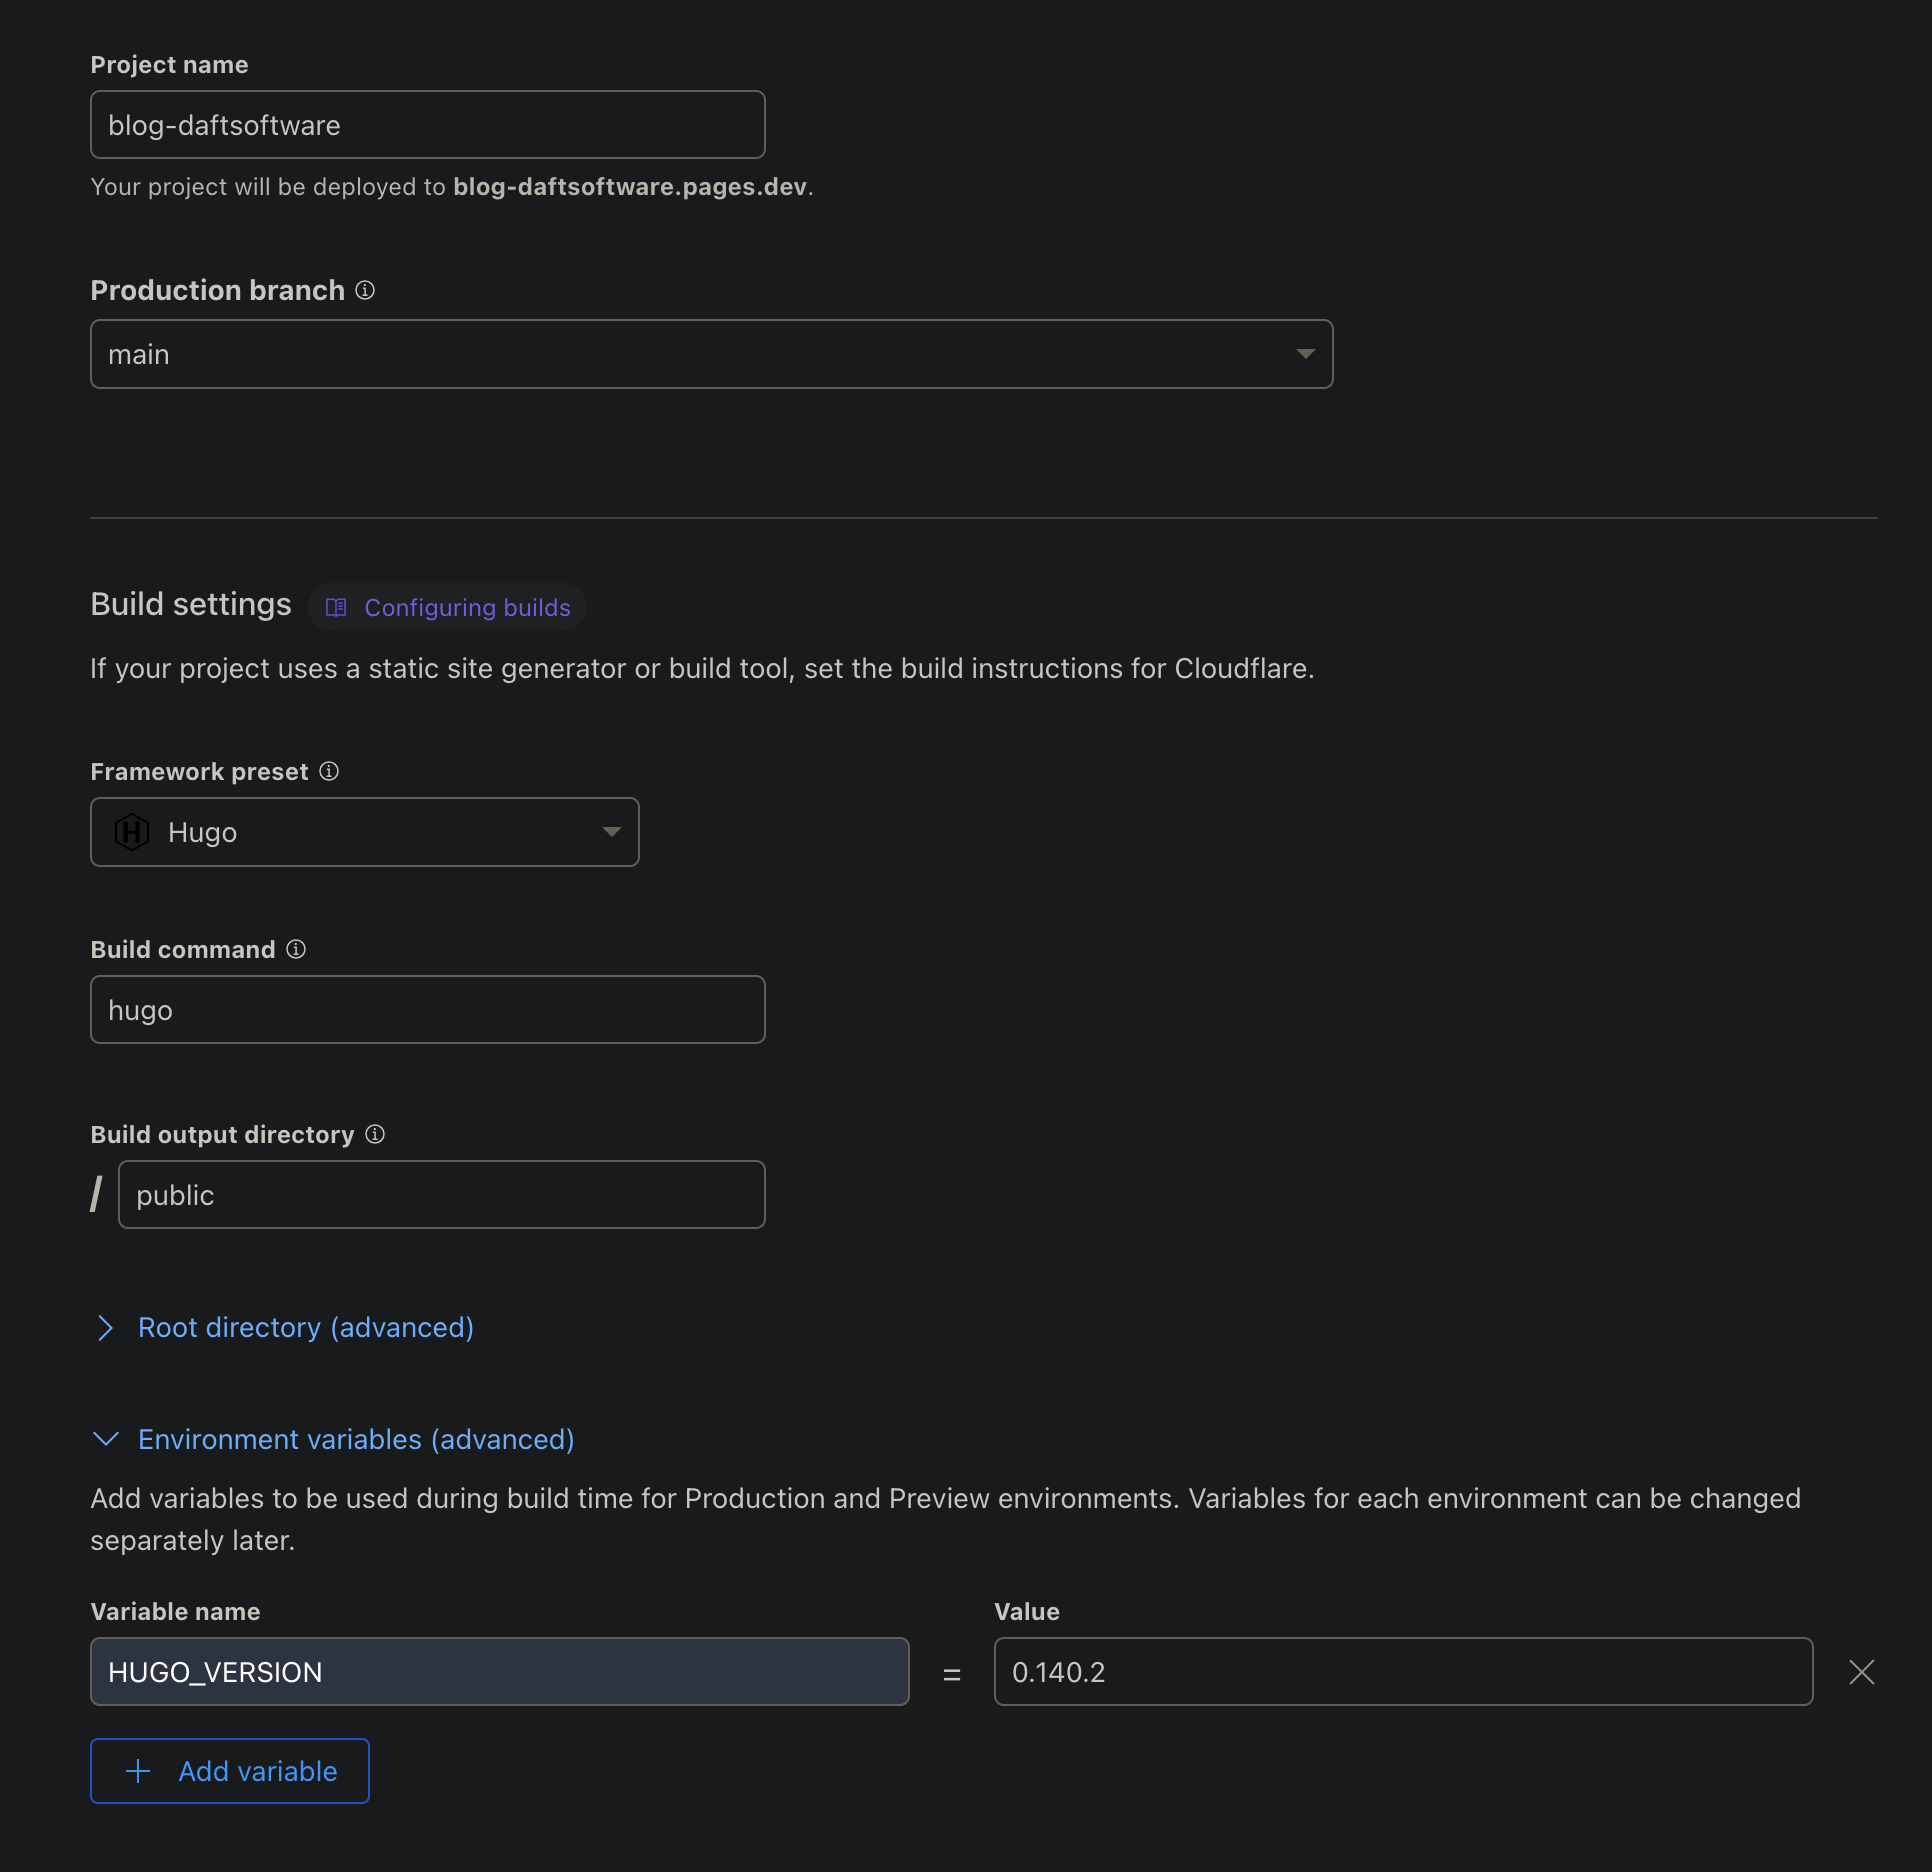This screenshot has width=1932, height=1872.
Task: Select the Project name field containing blog-daftsoftware
Action: tap(427, 124)
